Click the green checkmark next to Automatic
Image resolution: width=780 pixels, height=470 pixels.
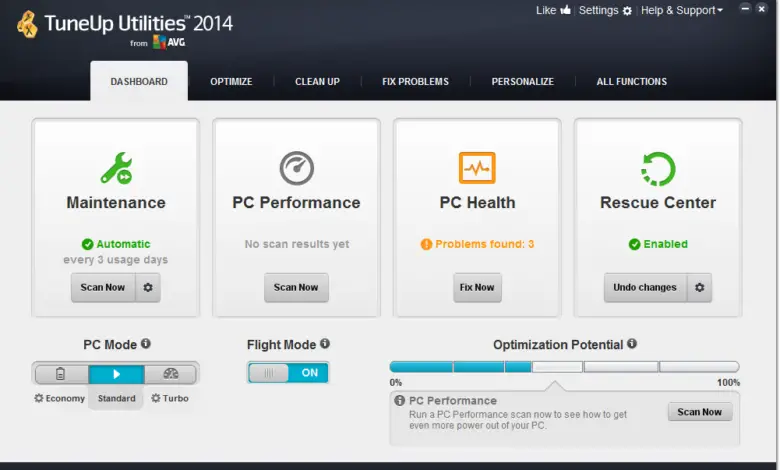click(88, 244)
